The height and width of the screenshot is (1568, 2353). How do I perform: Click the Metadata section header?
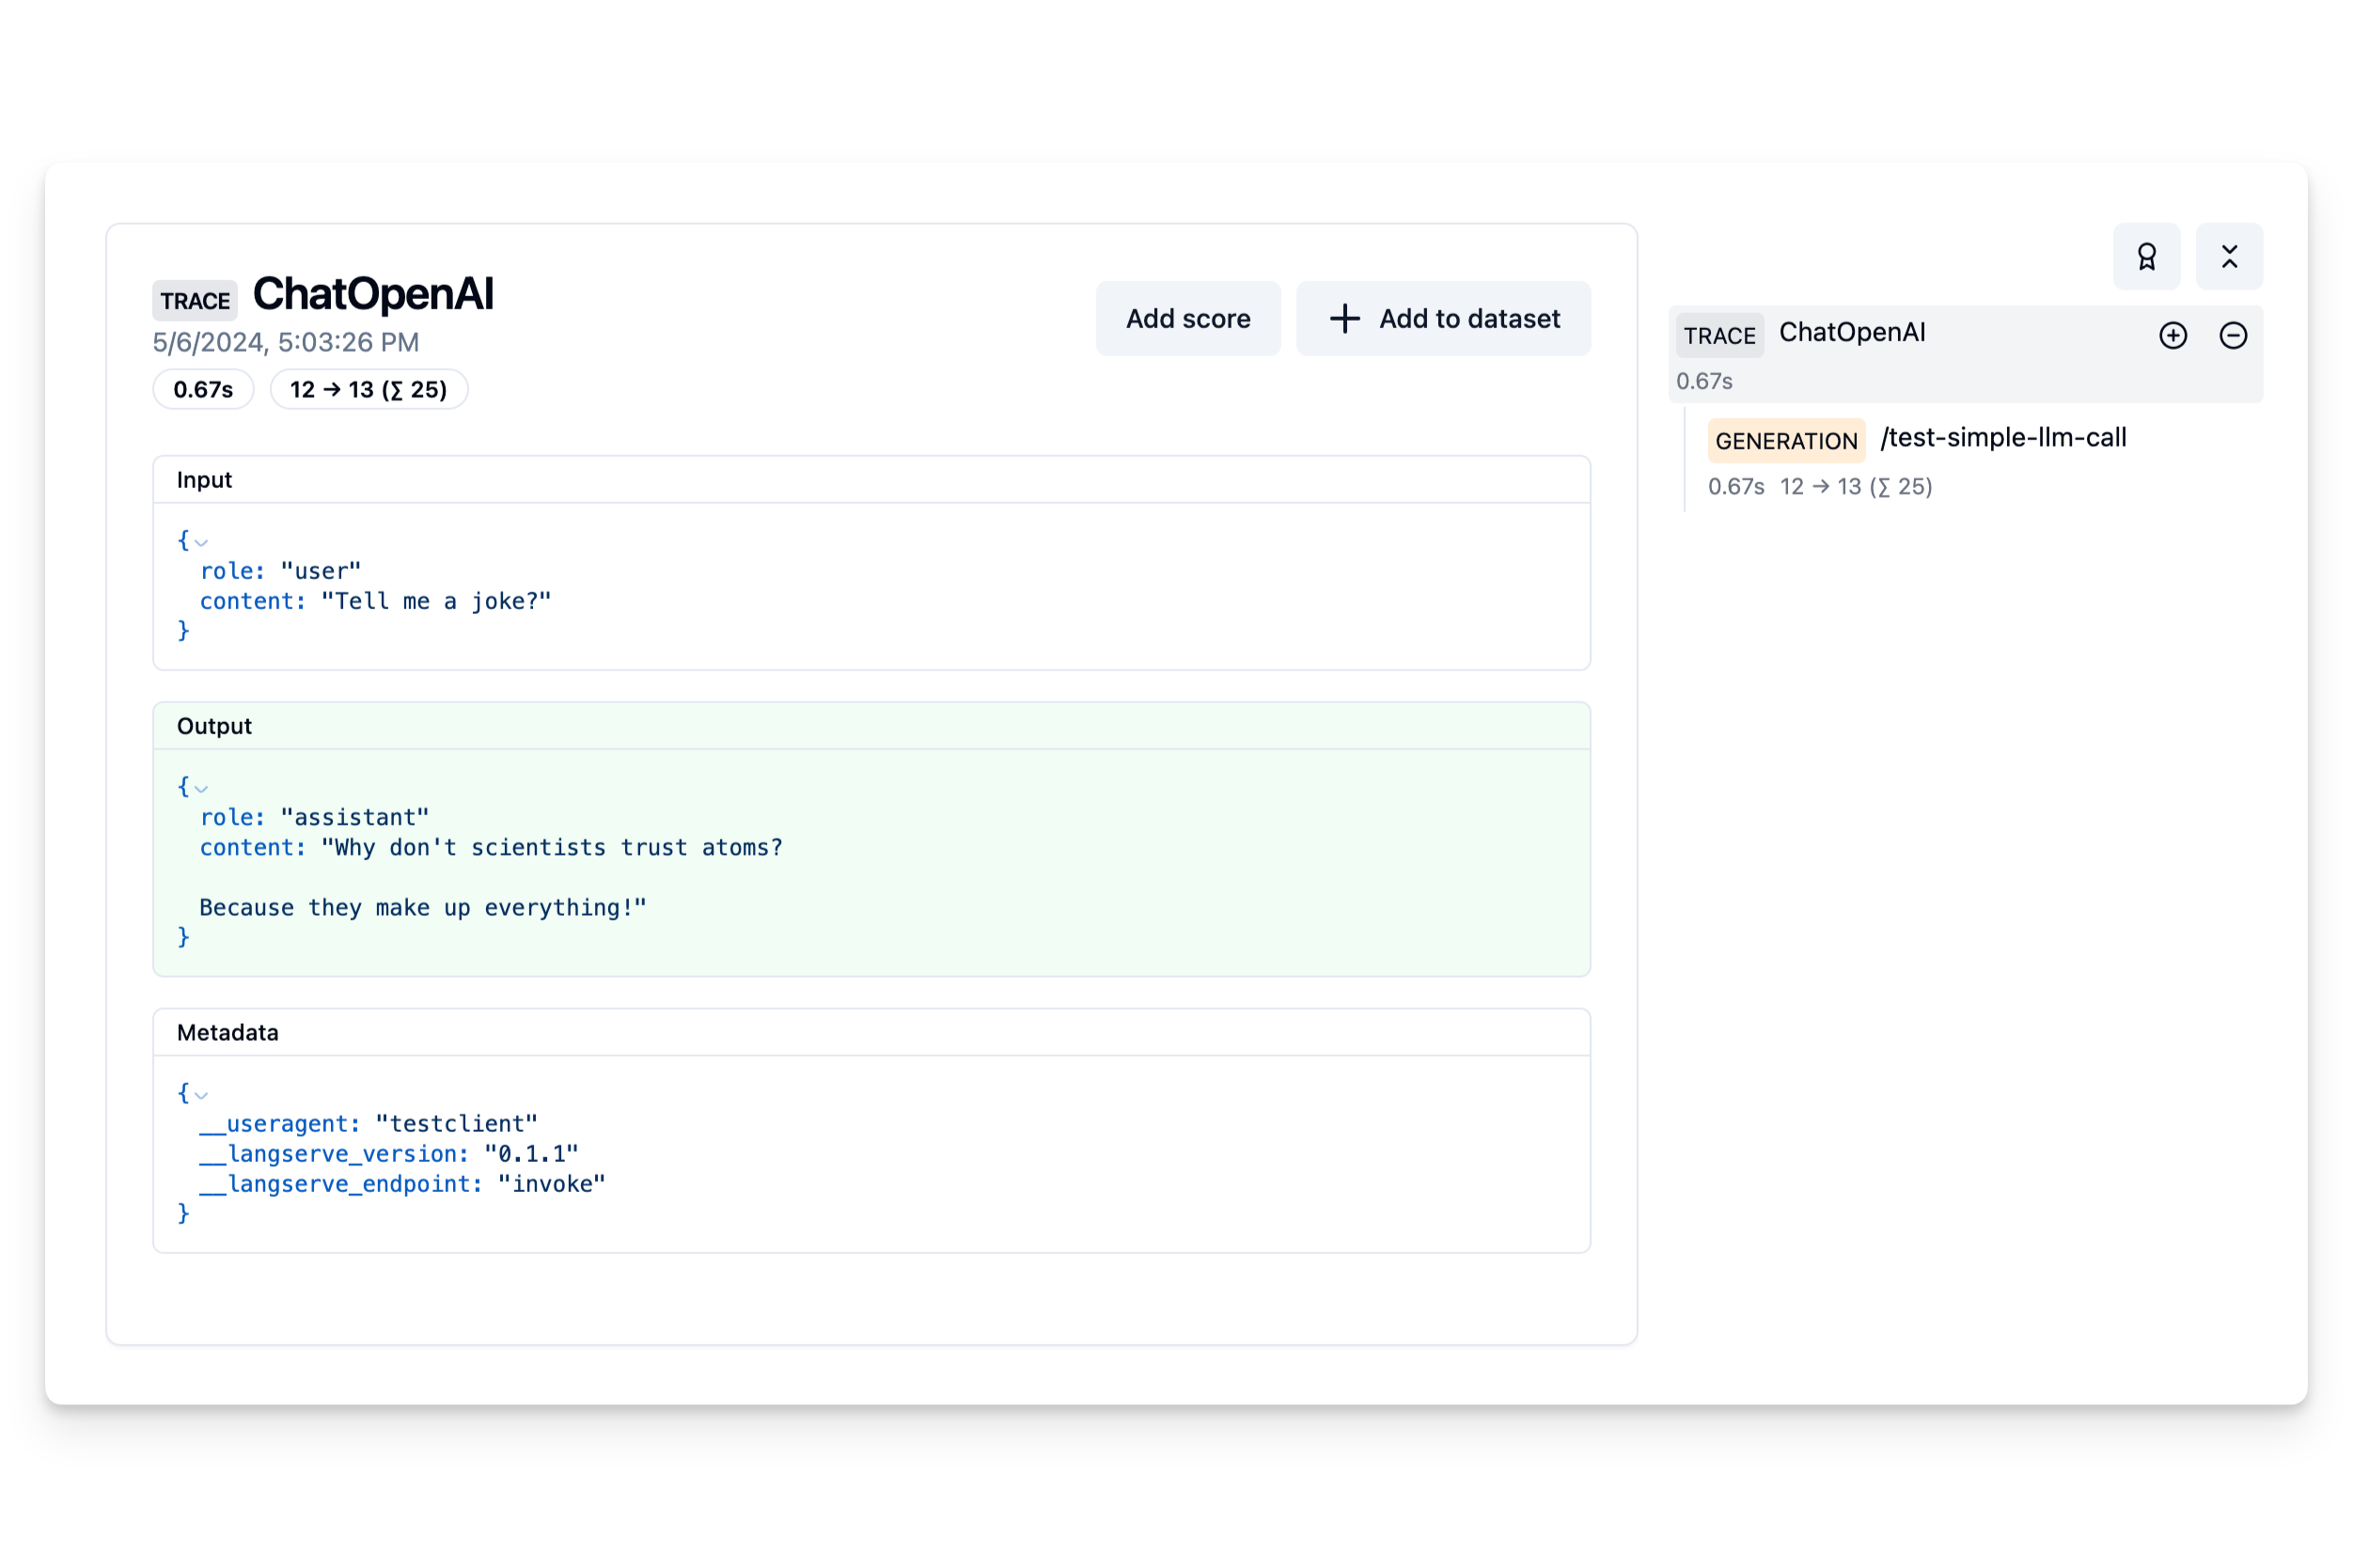click(227, 1032)
